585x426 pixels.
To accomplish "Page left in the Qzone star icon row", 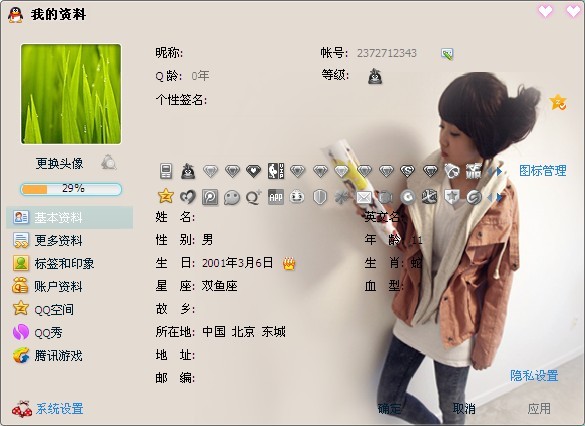I will (490, 197).
